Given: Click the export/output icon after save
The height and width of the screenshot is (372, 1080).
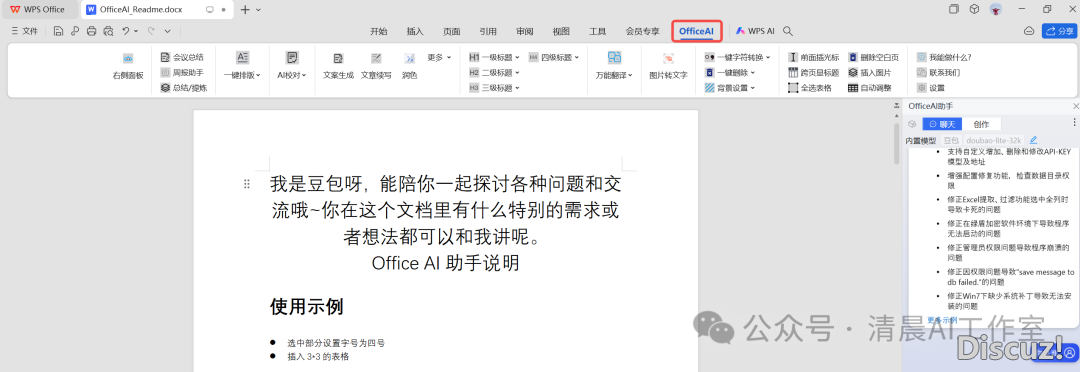Looking at the screenshot, I should click(74, 31).
